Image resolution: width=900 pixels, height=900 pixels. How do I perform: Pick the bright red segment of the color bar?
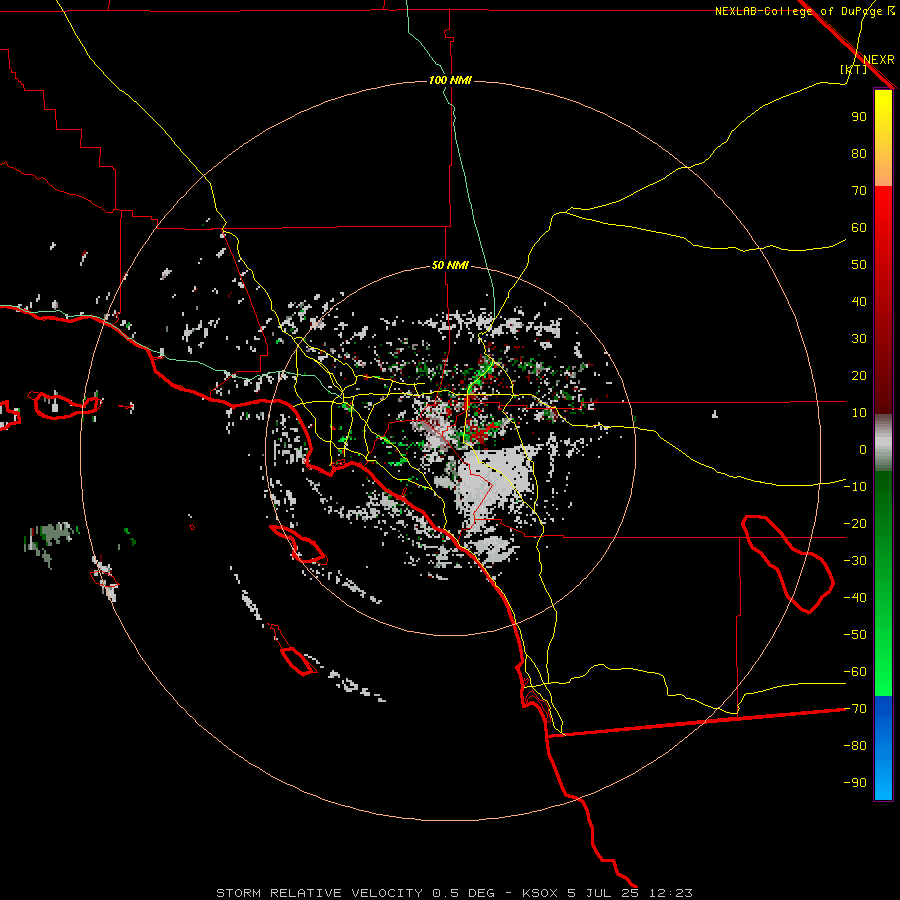pyautogui.click(x=883, y=210)
